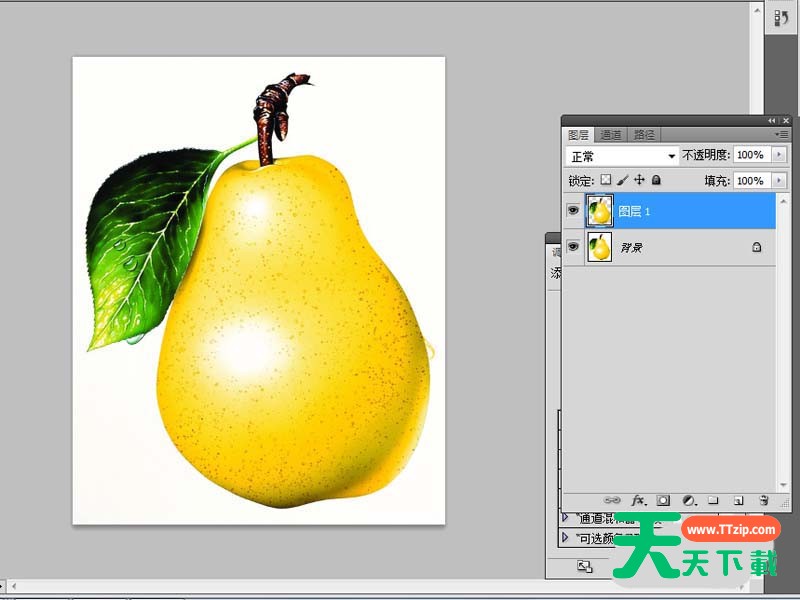Switch to the 通道 tab
The height and width of the screenshot is (600, 800).
pyautogui.click(x=611, y=134)
